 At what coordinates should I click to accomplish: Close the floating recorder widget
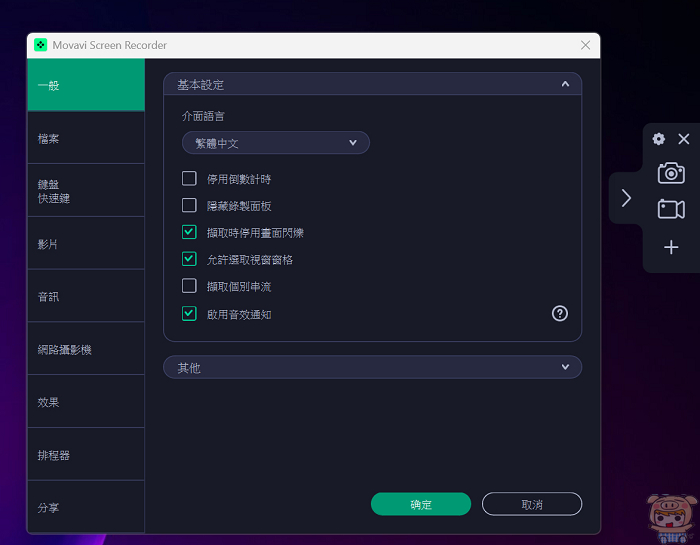[x=684, y=140]
